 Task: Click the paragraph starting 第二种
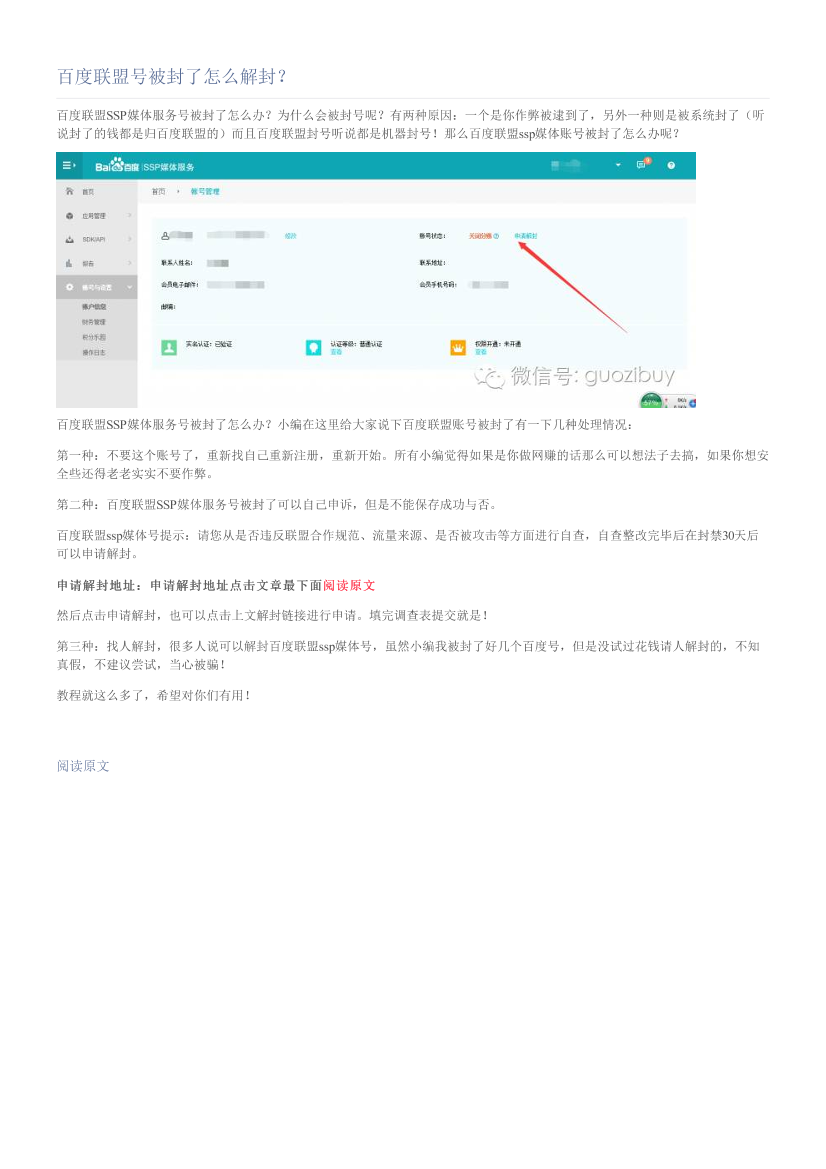[277, 505]
